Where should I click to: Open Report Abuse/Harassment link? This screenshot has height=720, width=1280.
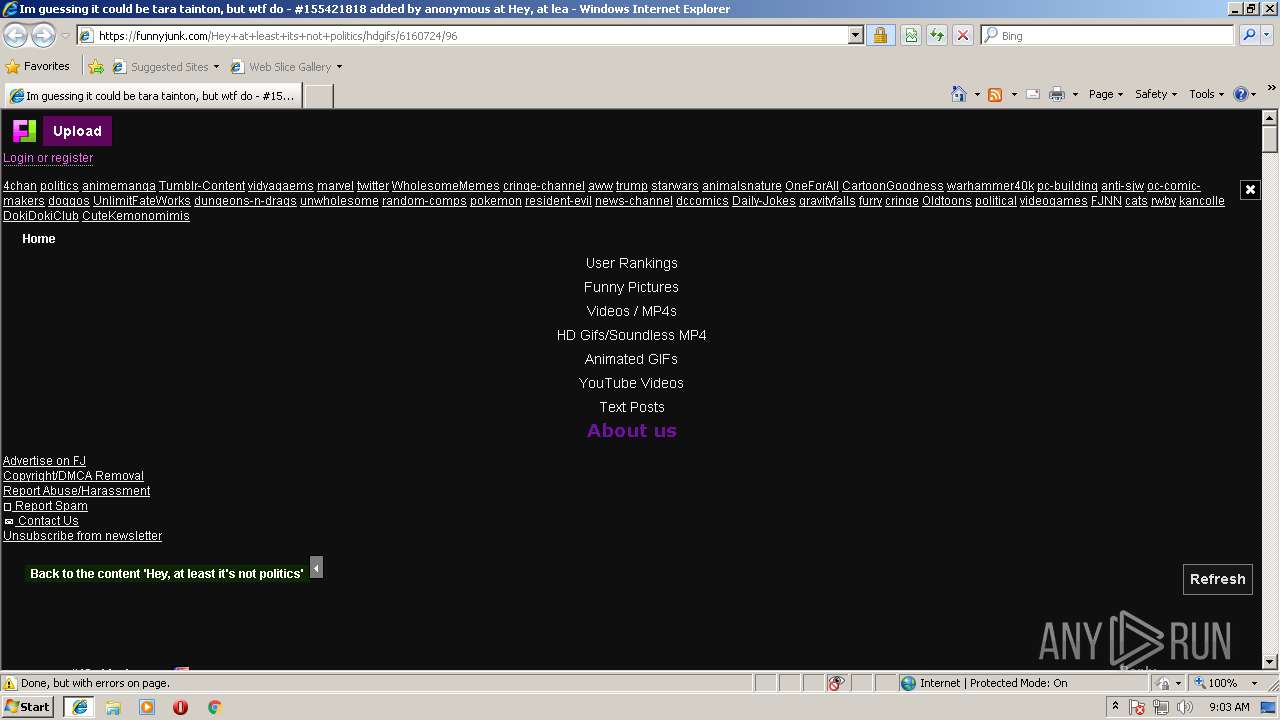pos(76,491)
